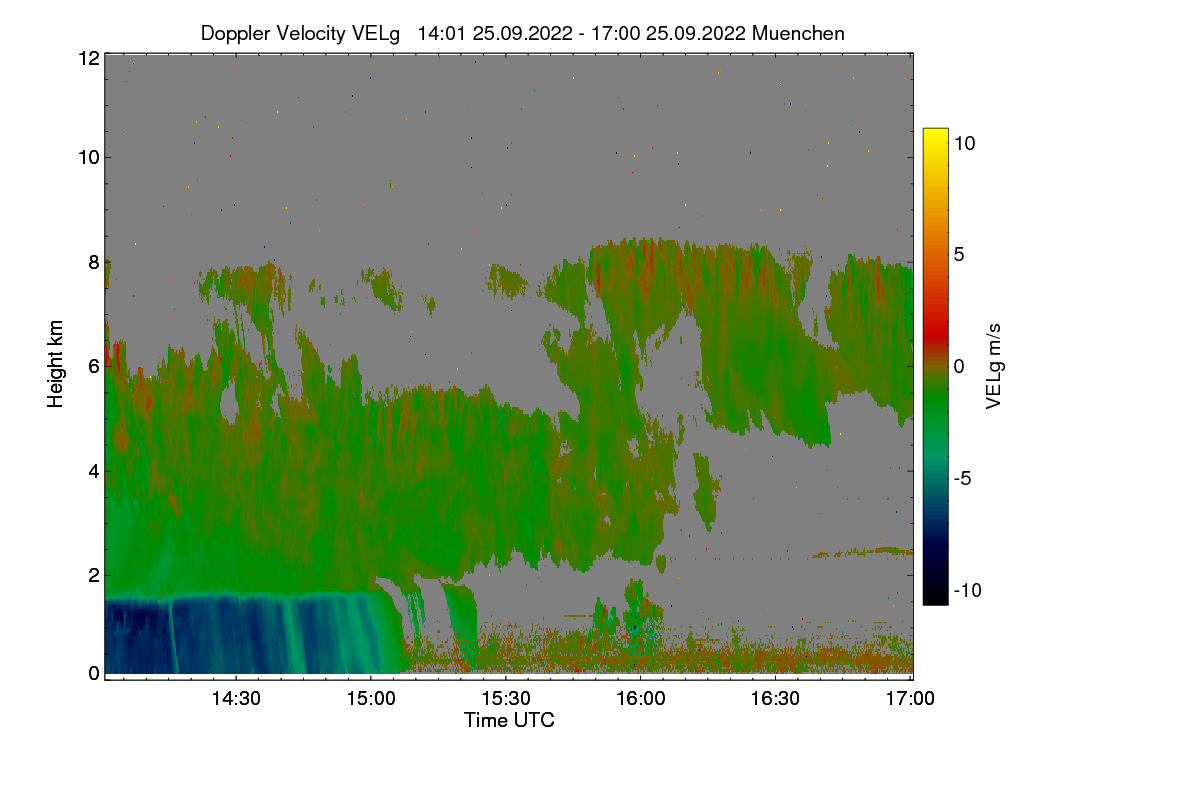Viewport: 1200px width, 800px height.
Task: Click the height axis label 2
Action: (94, 574)
